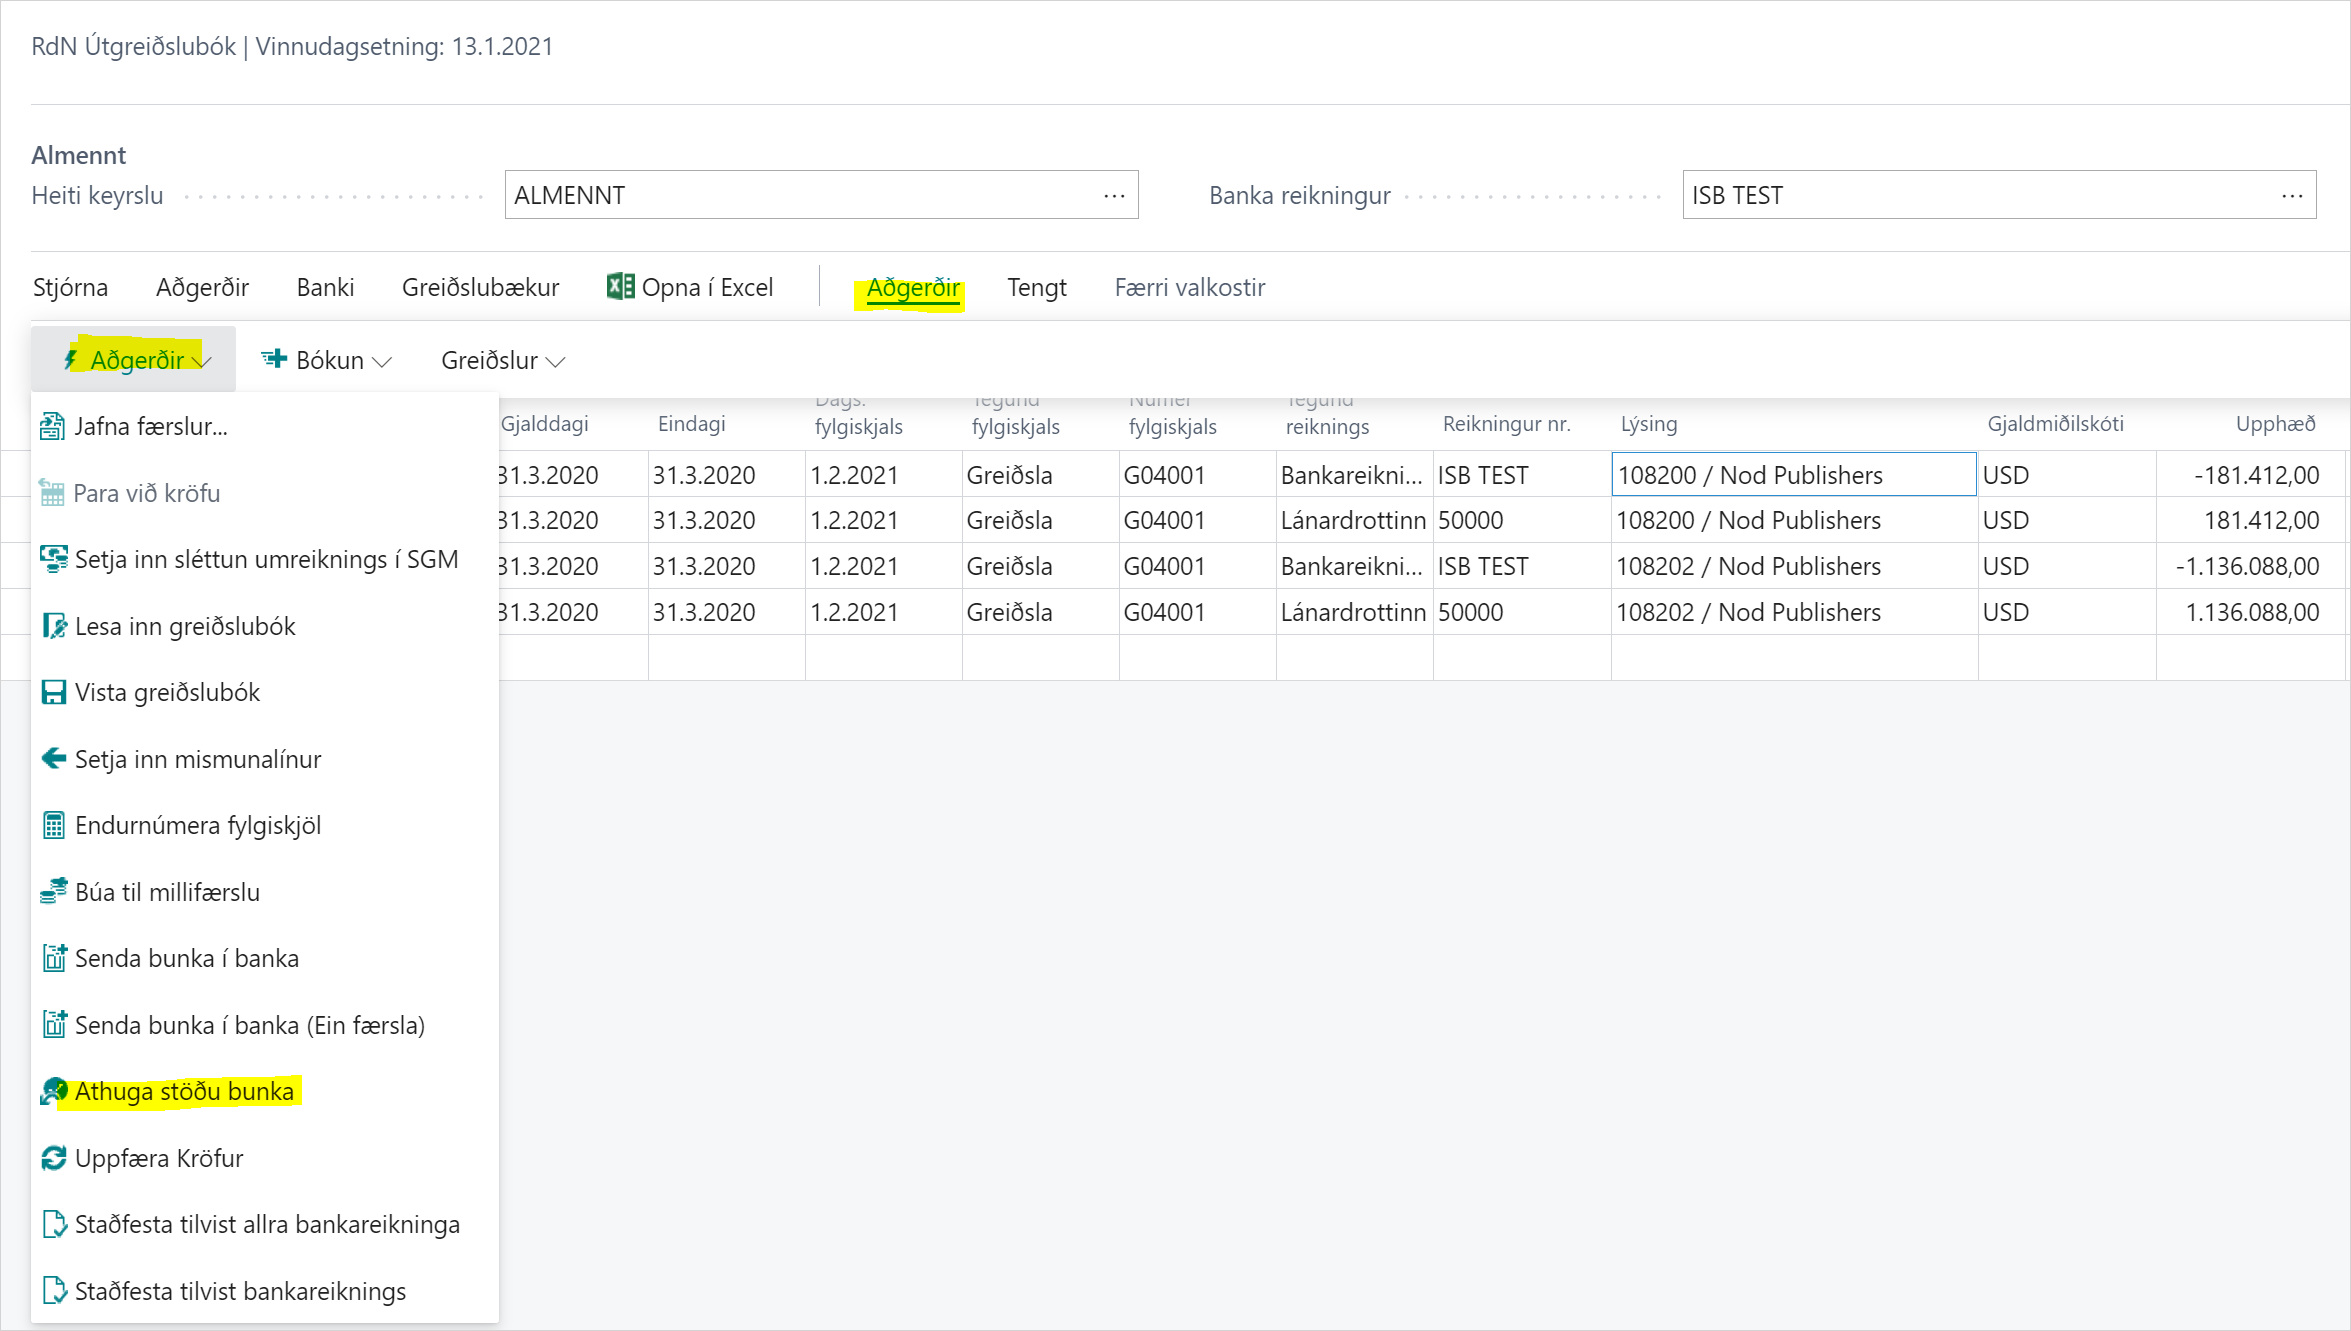Image resolution: width=2351 pixels, height=1331 pixels.
Task: Click amount cell -181.412,00
Action: pos(2252,475)
